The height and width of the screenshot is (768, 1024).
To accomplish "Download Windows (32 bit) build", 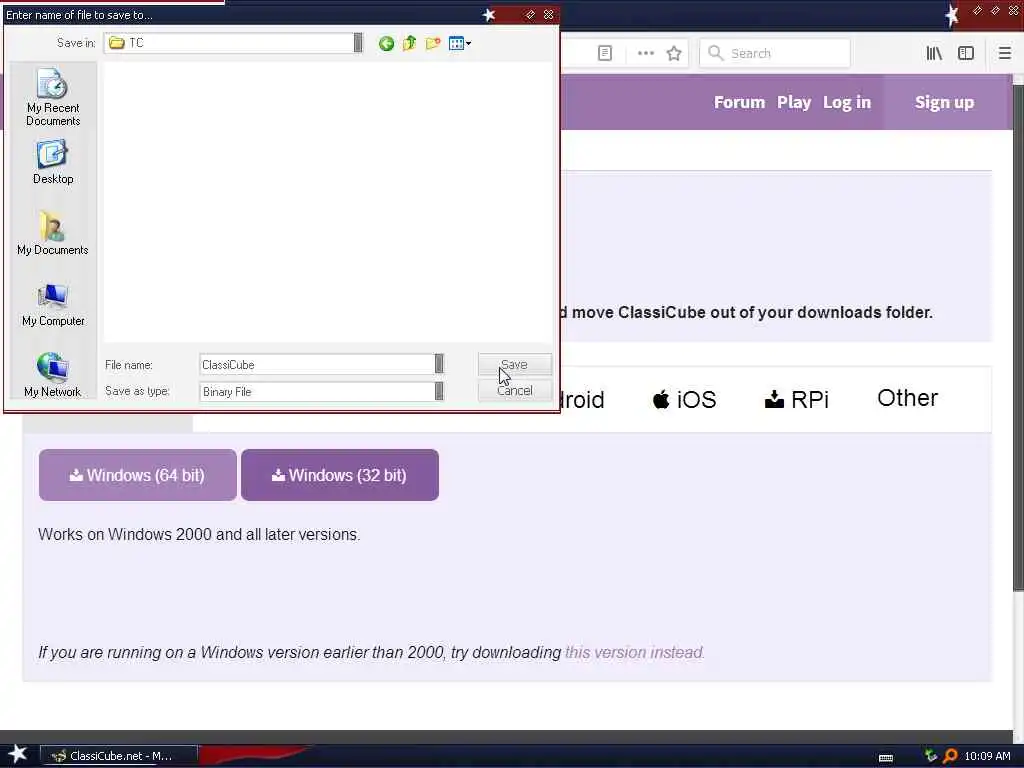I will click(x=340, y=475).
